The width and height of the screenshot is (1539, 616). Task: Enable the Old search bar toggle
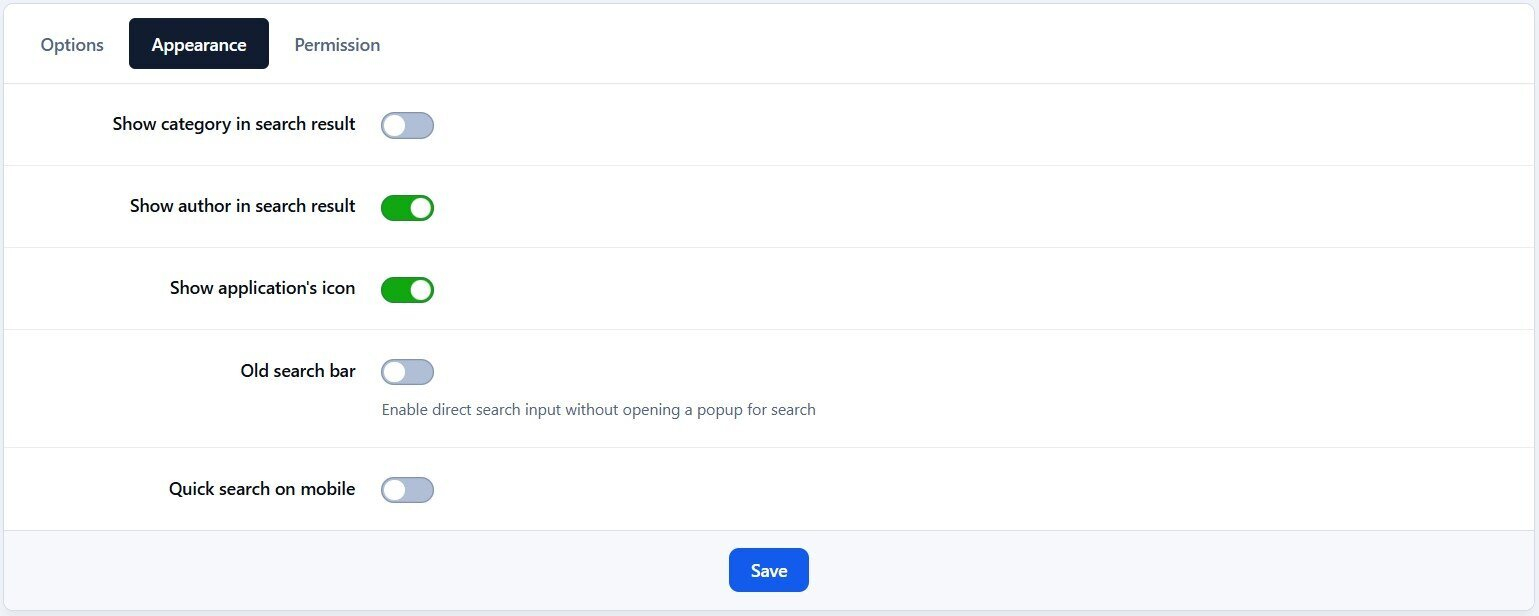coord(407,372)
